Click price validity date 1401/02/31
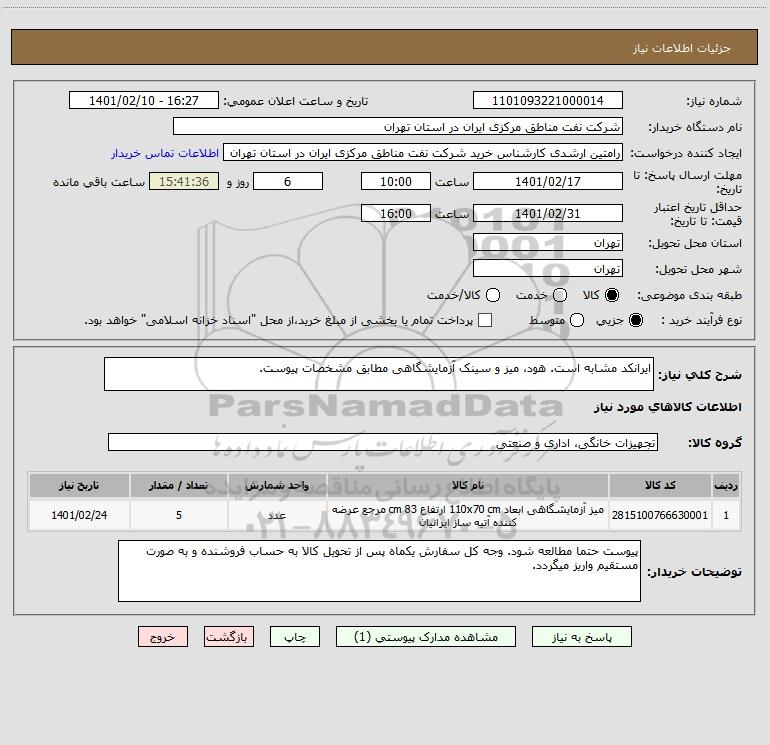The width and height of the screenshot is (770, 745). click(x=548, y=213)
